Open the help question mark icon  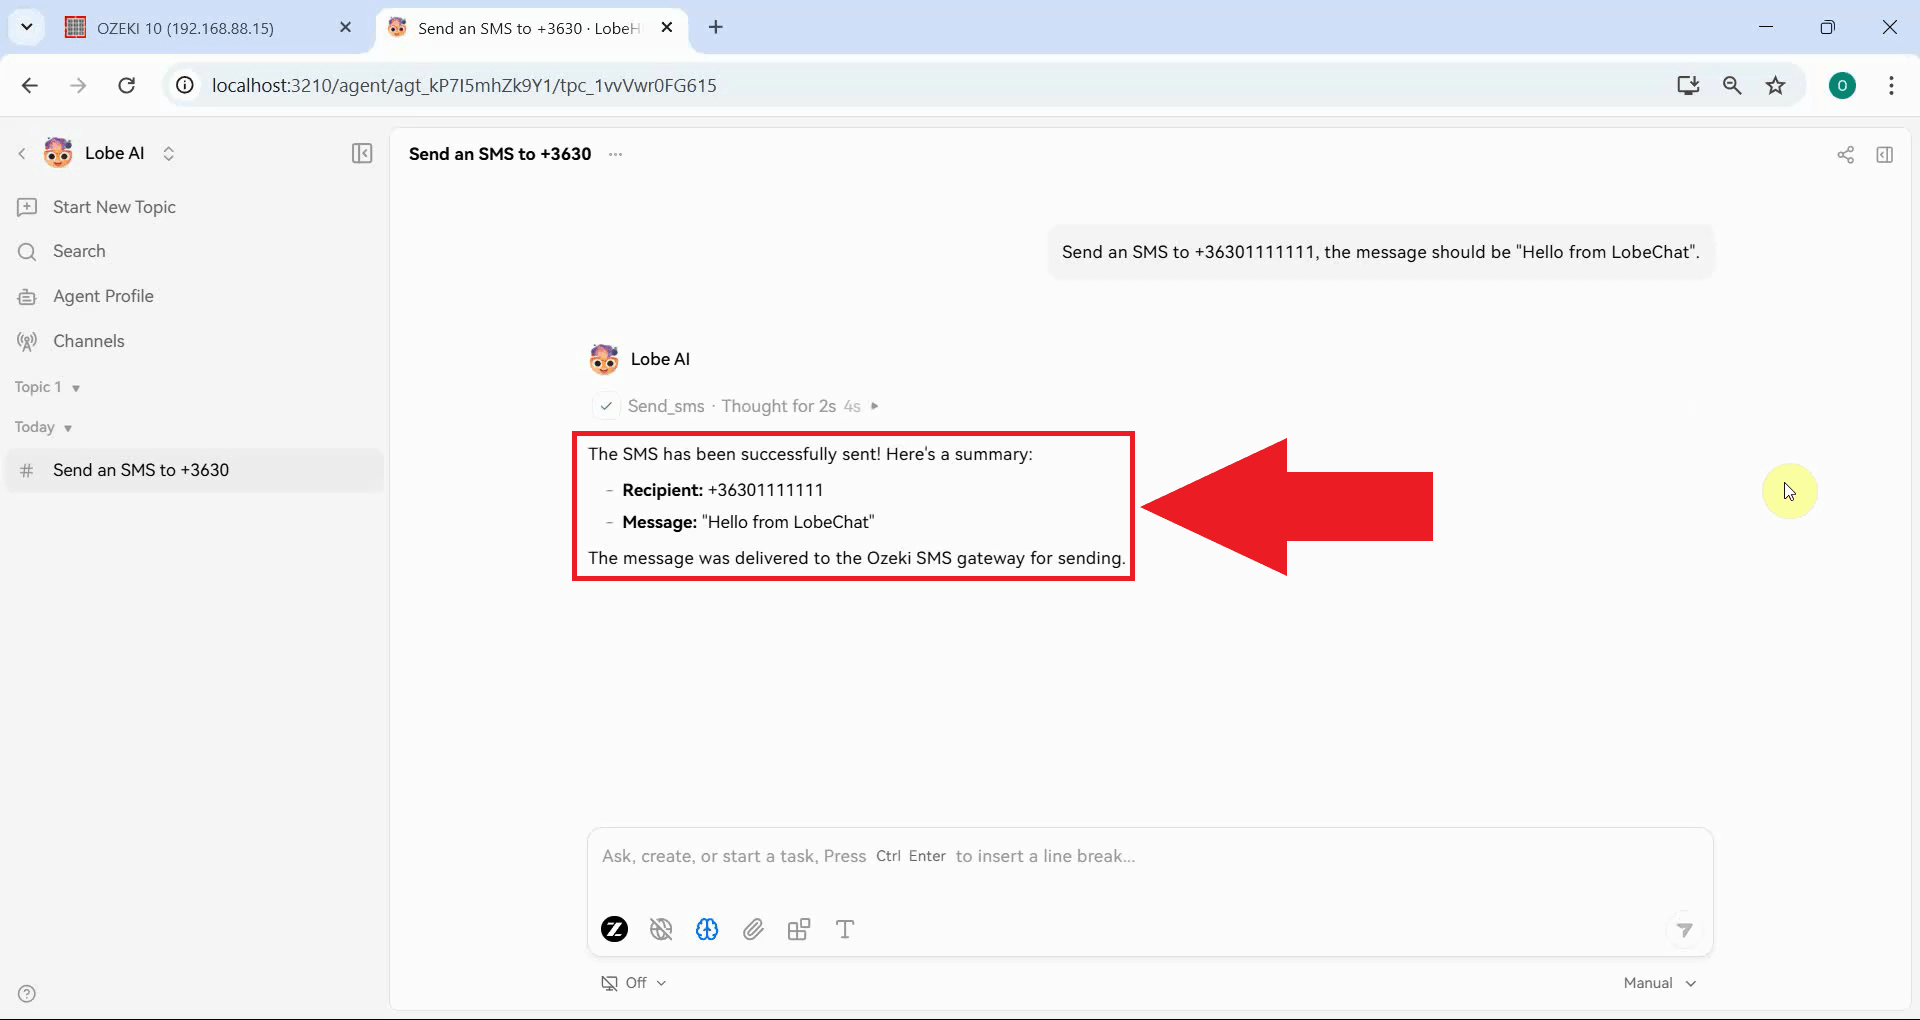coord(27,994)
